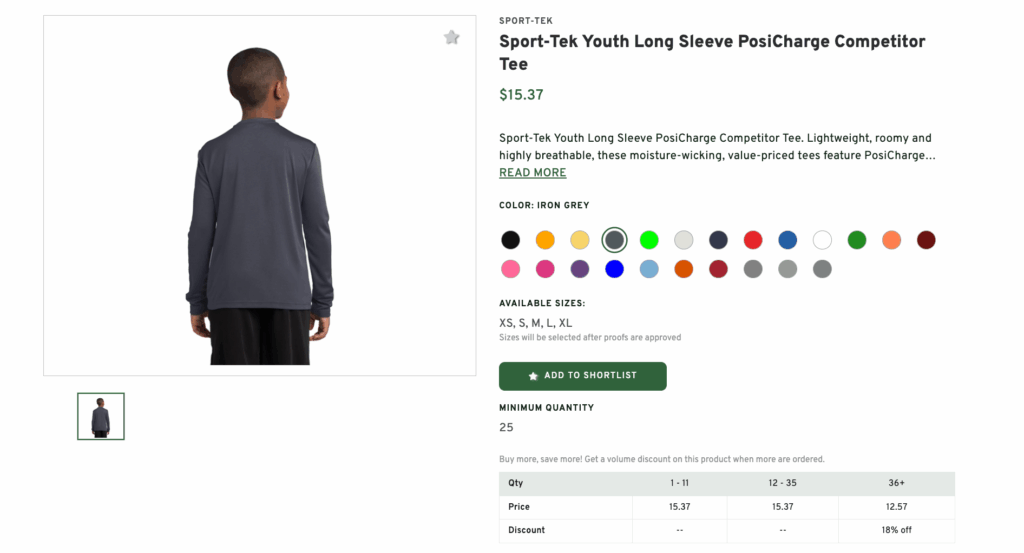Choose the coral orange color swatch
The width and height of the screenshot is (1024, 553).
(x=891, y=240)
